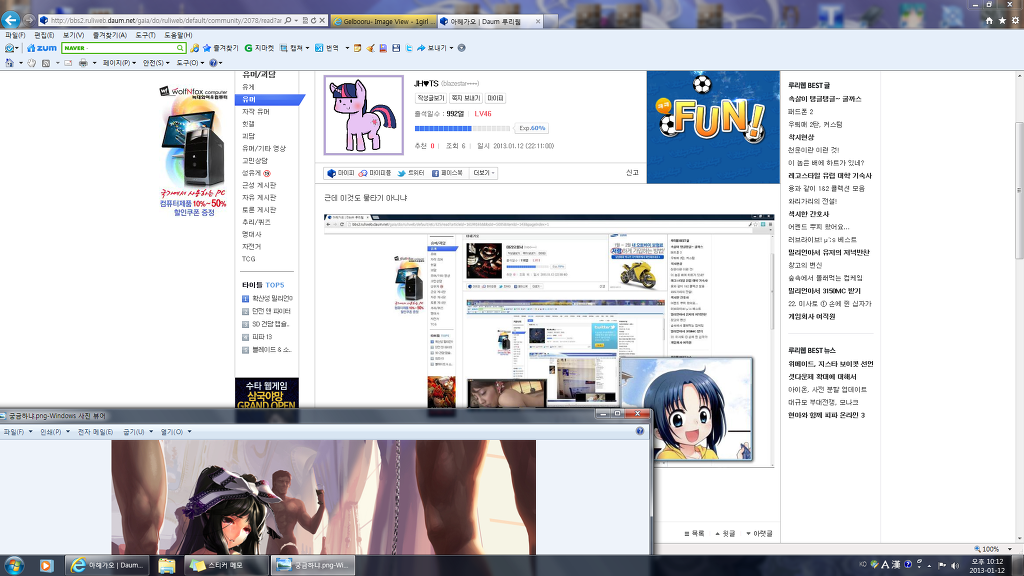Open the 안전(S) dropdown menu
1024x576 pixels.
coord(155,63)
